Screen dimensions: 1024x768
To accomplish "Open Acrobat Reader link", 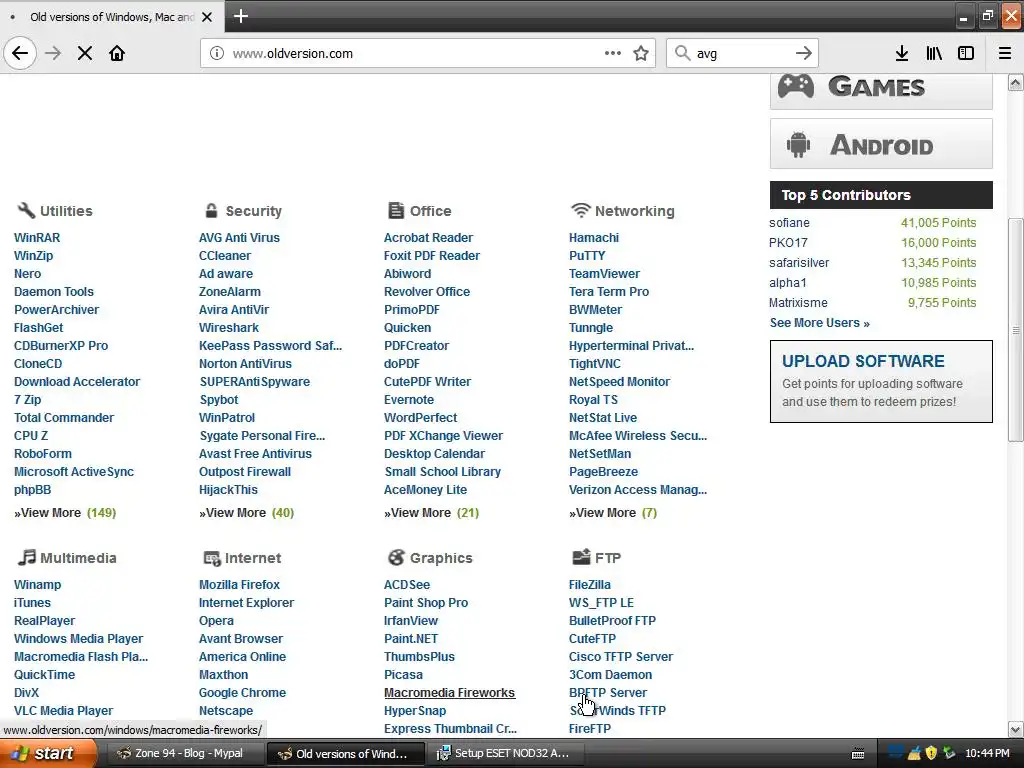I will [x=428, y=238].
